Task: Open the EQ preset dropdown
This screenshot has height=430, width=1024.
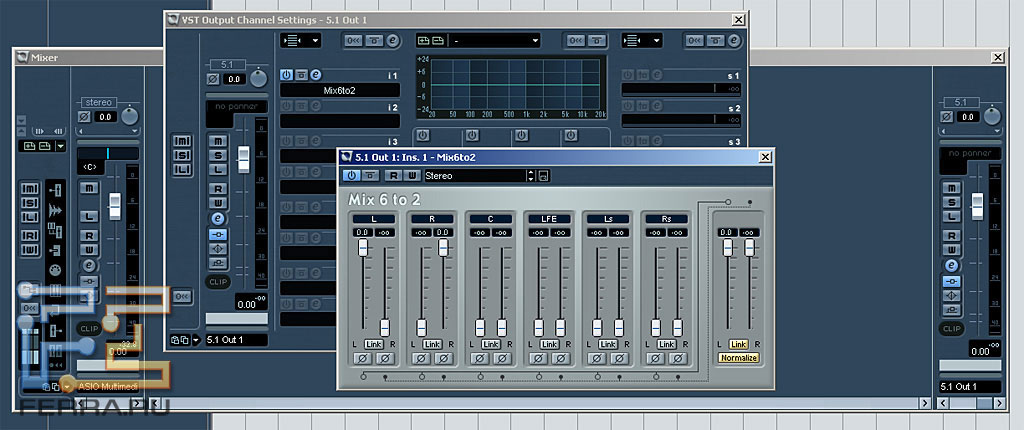Action: pos(494,40)
